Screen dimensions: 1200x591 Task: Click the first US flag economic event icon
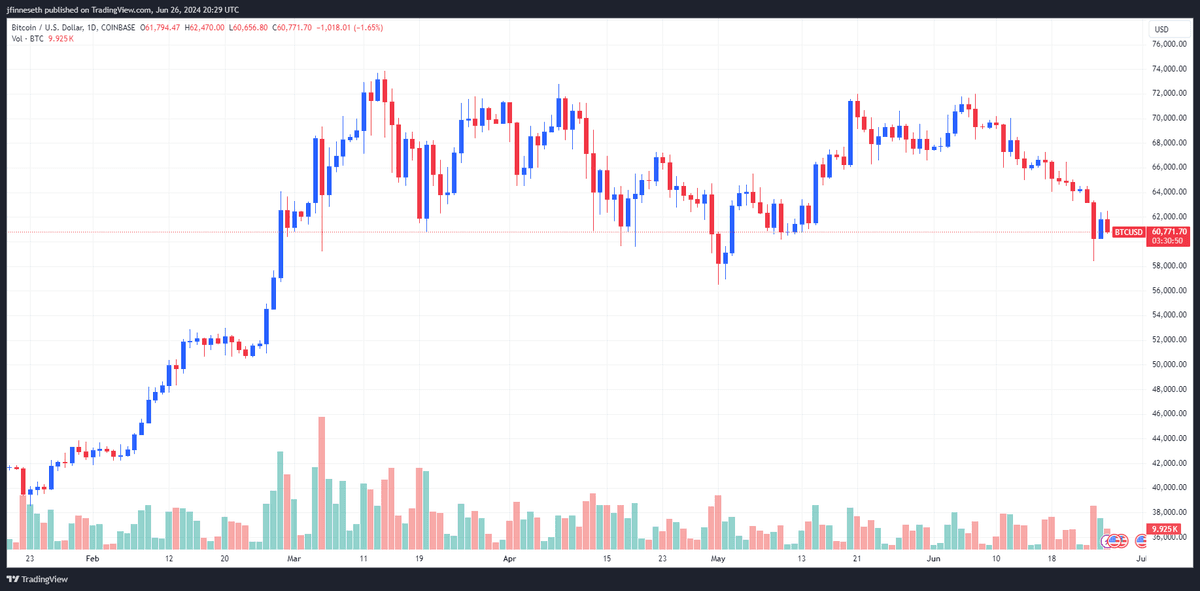click(x=1114, y=541)
